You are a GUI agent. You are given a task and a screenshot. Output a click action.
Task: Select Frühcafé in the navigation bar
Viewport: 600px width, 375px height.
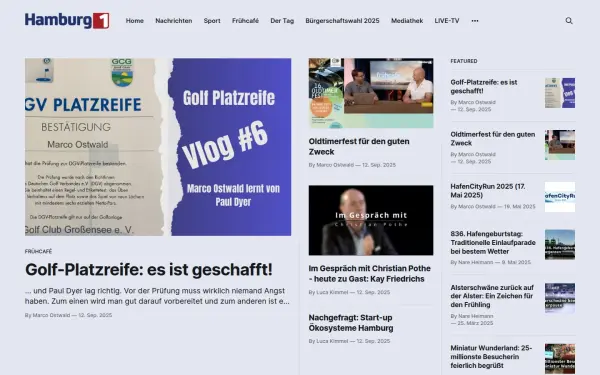(245, 21)
